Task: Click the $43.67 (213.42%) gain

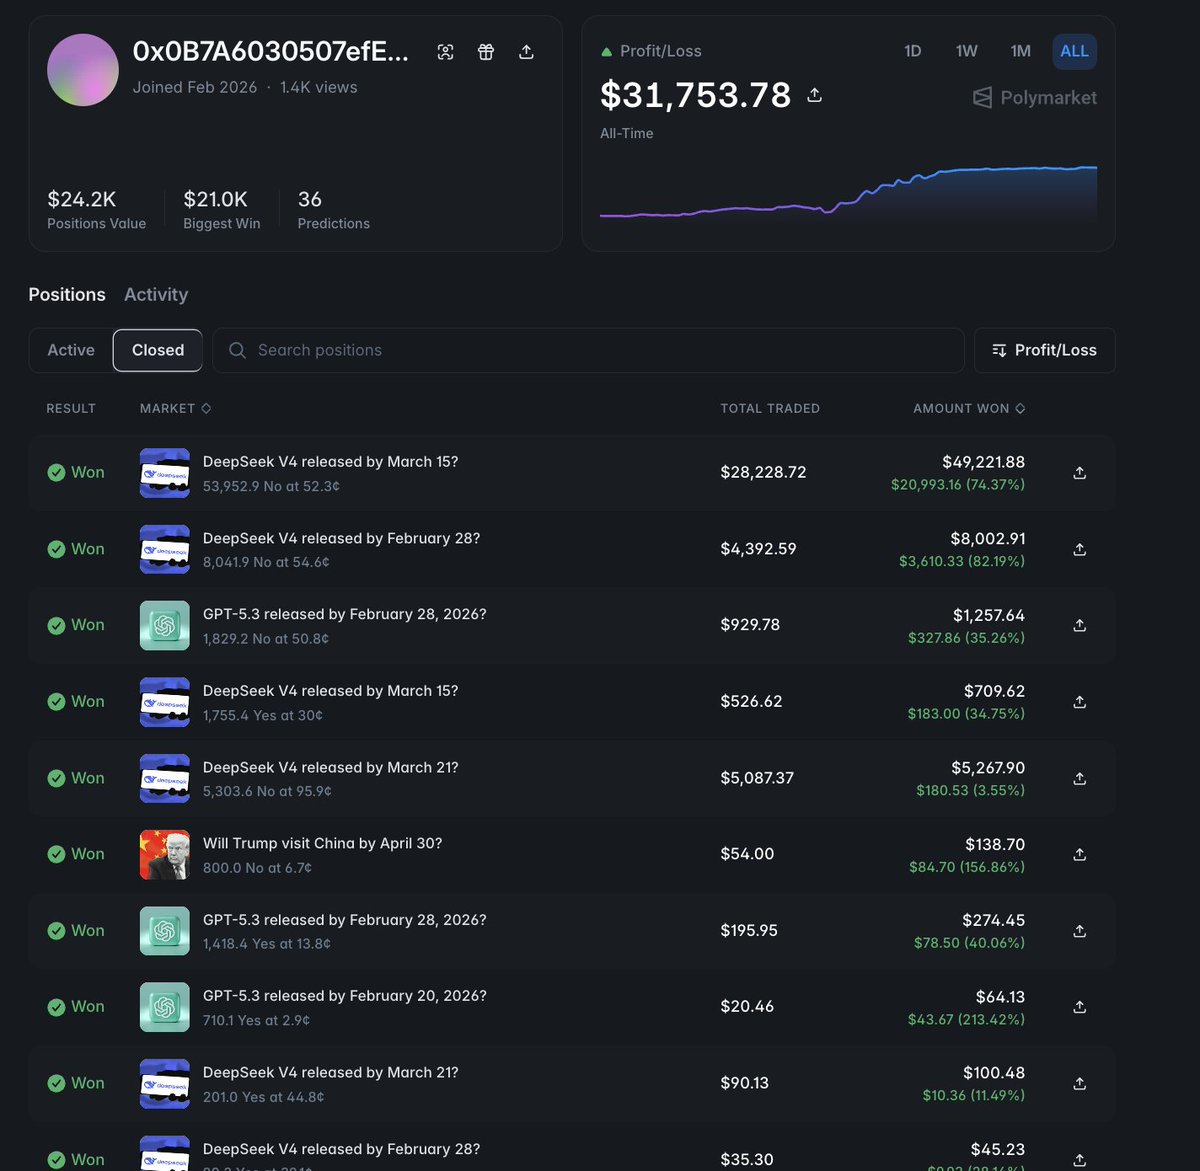Action: [x=966, y=1019]
